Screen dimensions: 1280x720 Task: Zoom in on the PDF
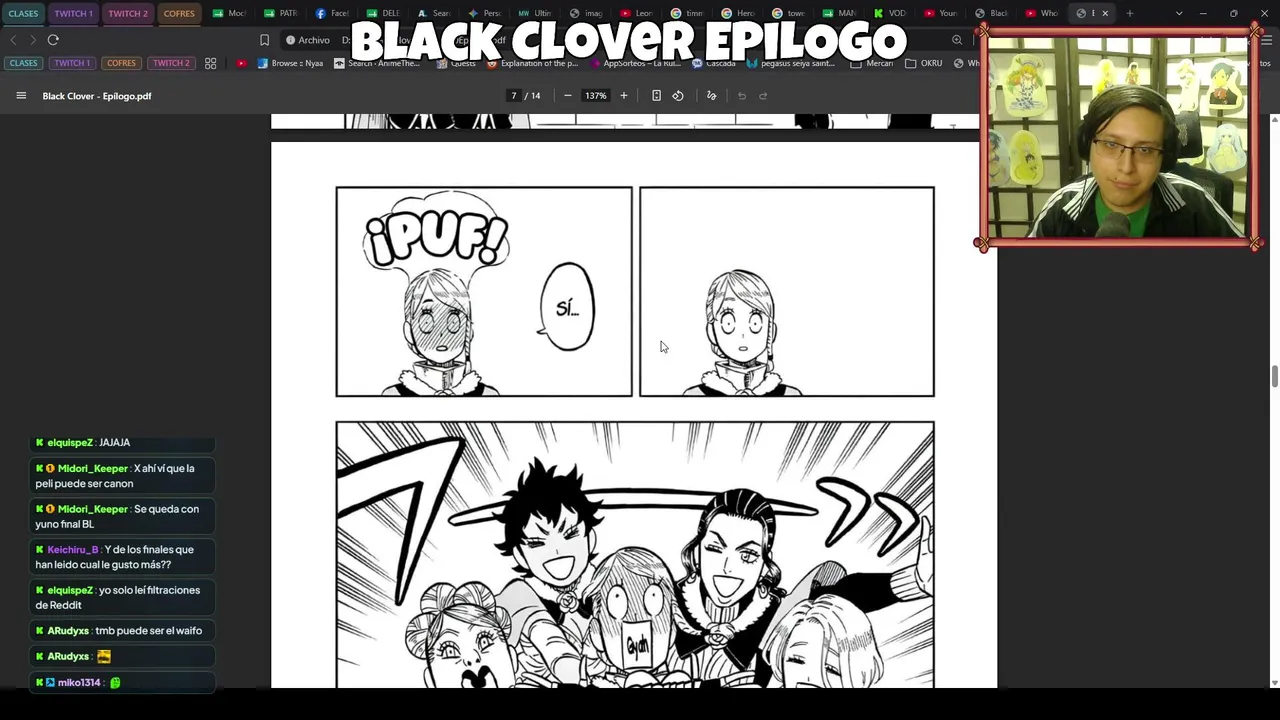tap(623, 96)
